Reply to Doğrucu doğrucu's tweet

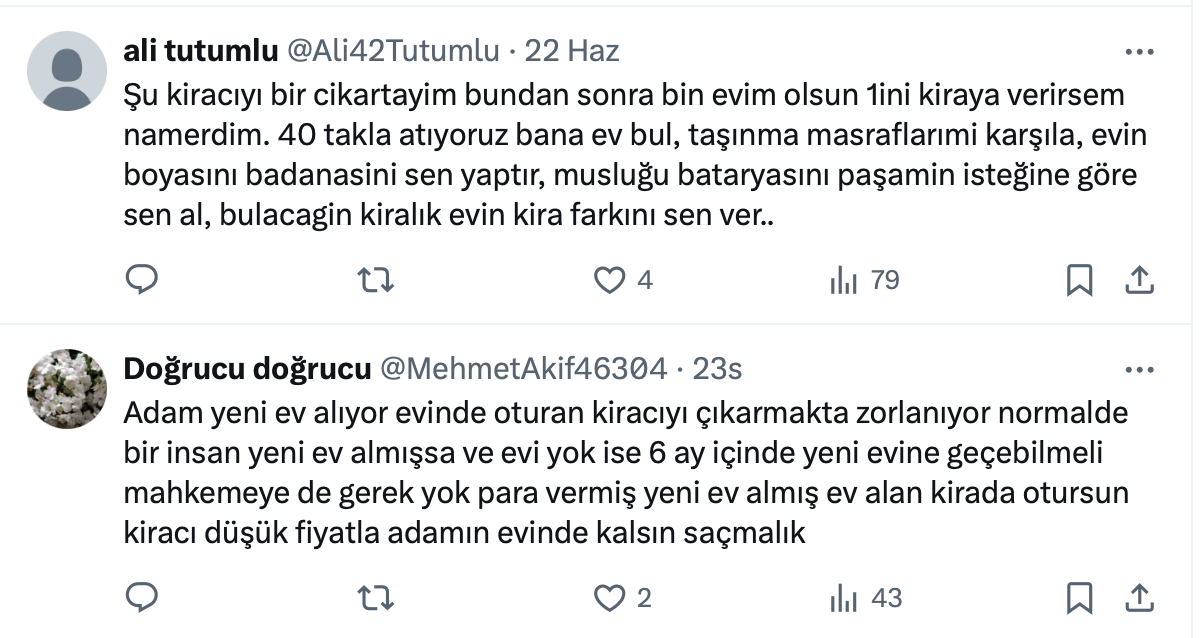coord(142,598)
